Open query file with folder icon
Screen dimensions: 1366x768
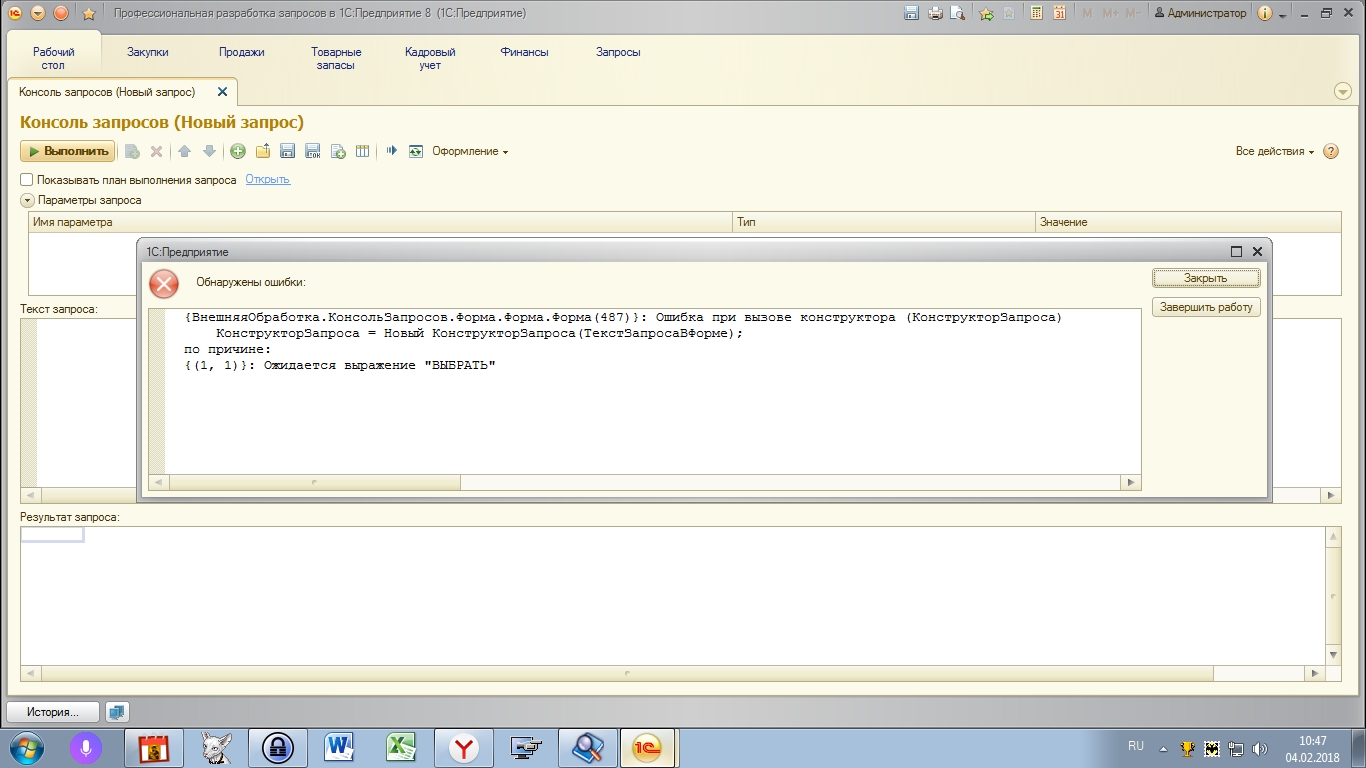point(263,151)
